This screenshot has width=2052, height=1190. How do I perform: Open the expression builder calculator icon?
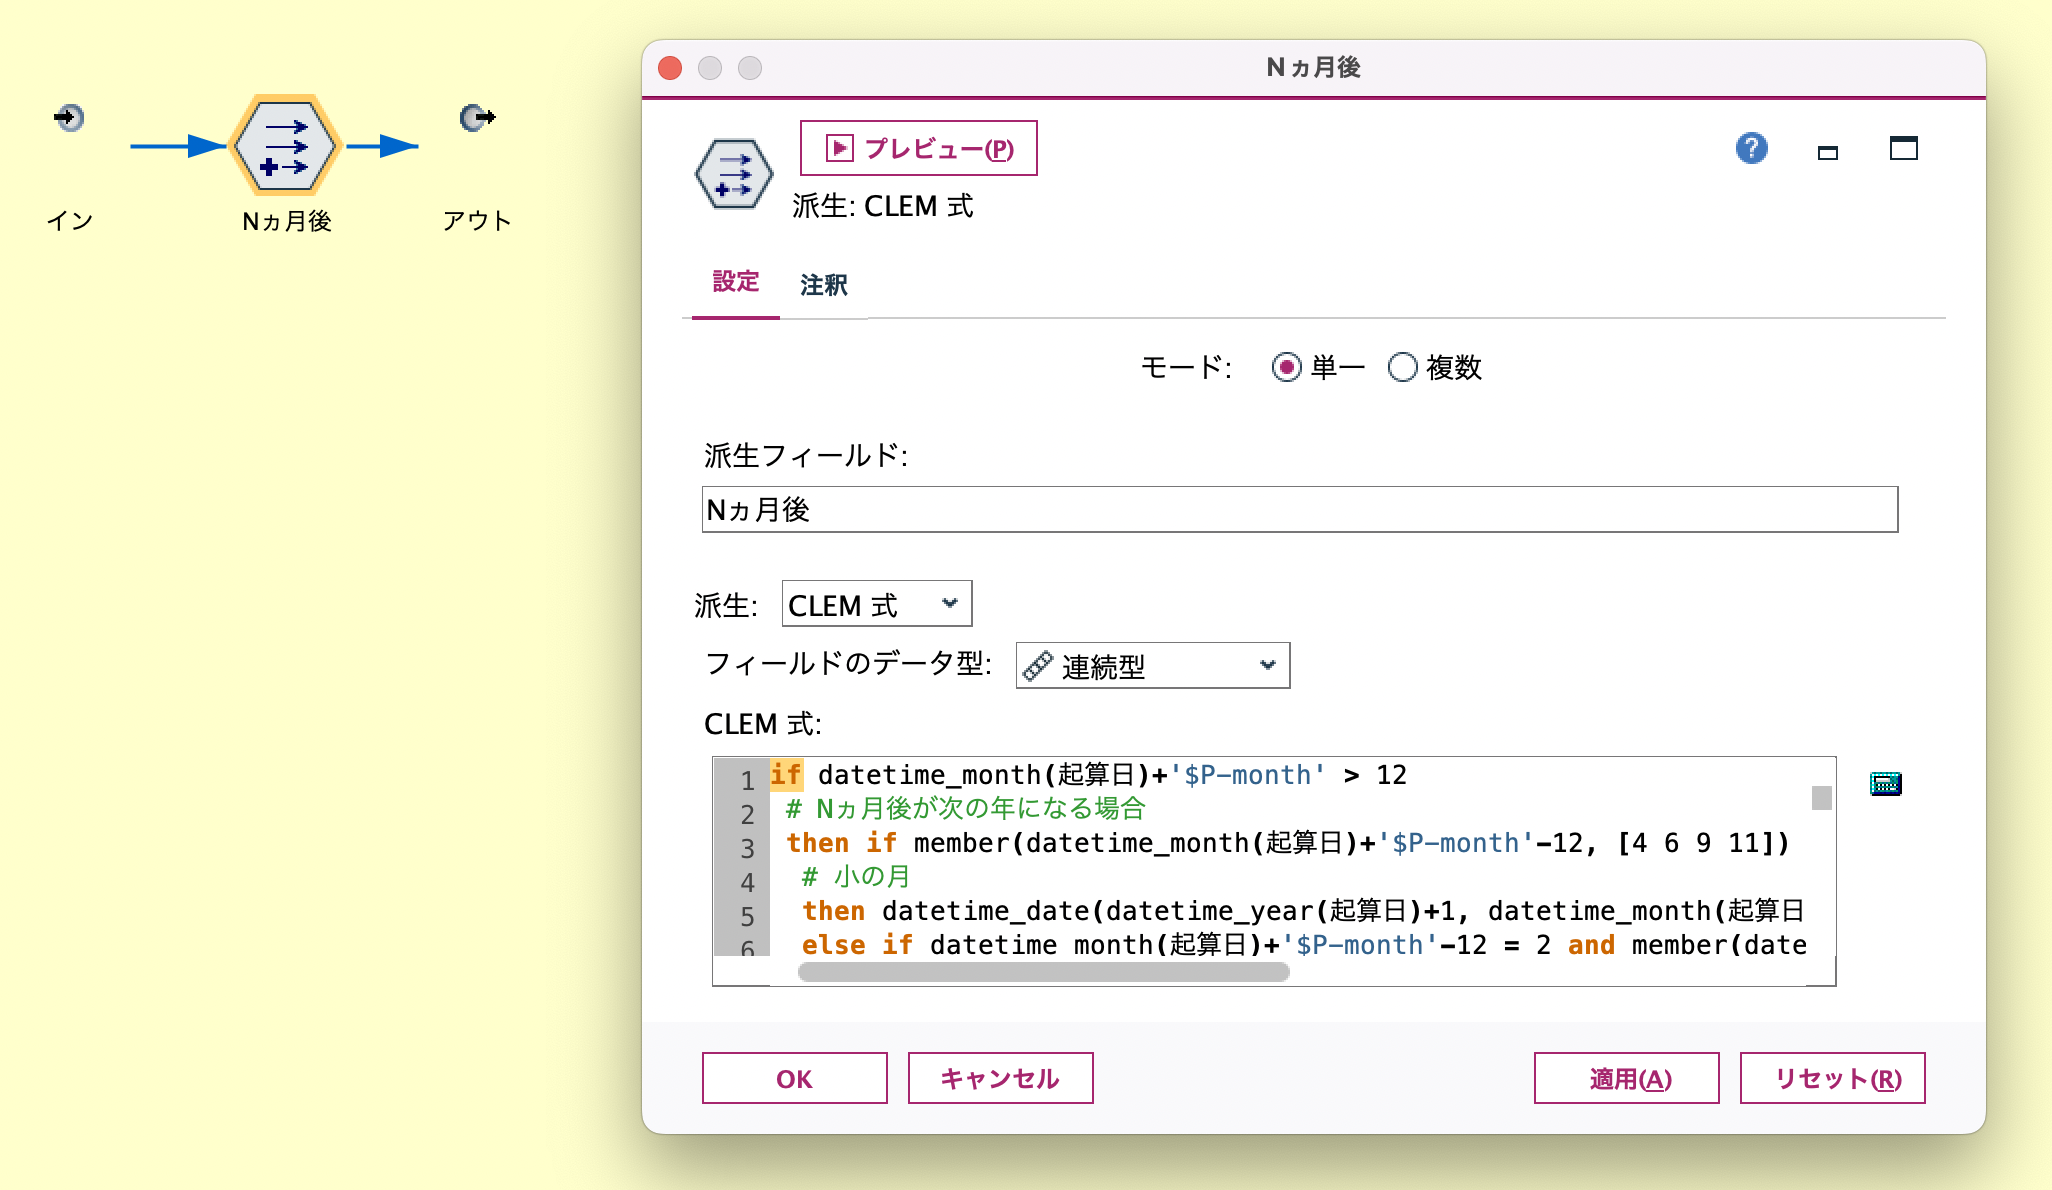point(1886,784)
